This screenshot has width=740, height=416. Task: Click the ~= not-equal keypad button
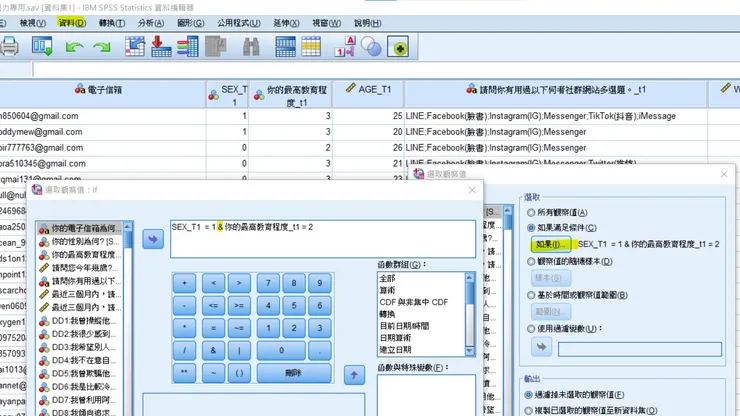click(x=239, y=328)
